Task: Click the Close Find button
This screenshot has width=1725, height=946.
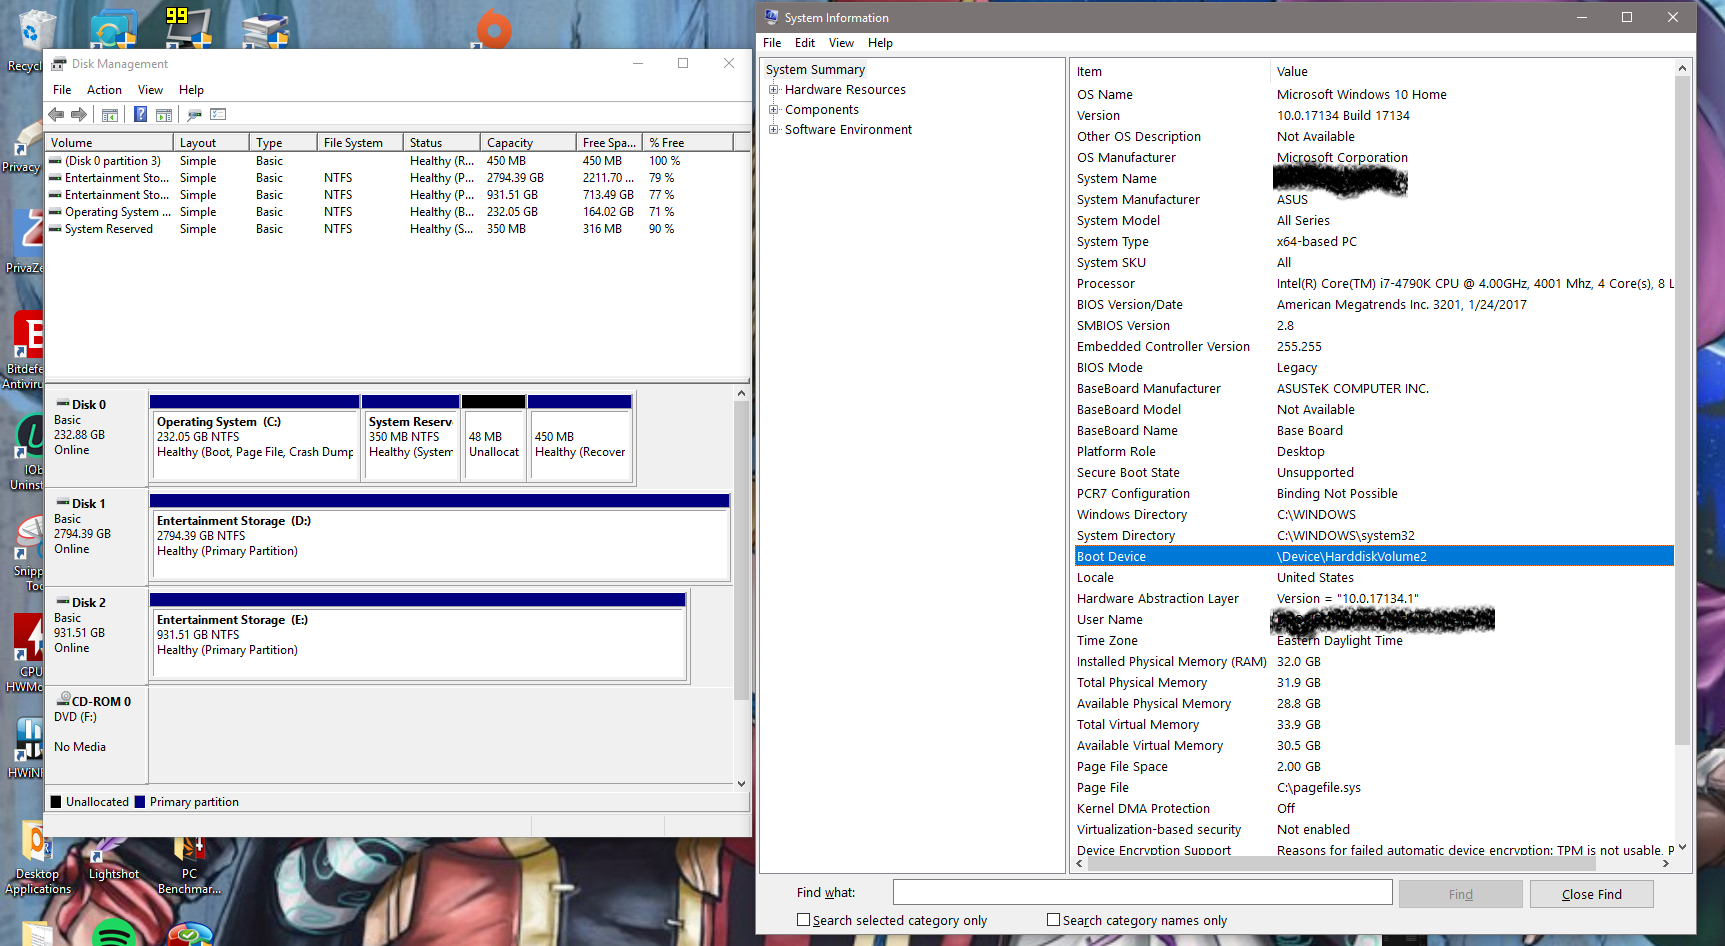Action: pos(1591,894)
